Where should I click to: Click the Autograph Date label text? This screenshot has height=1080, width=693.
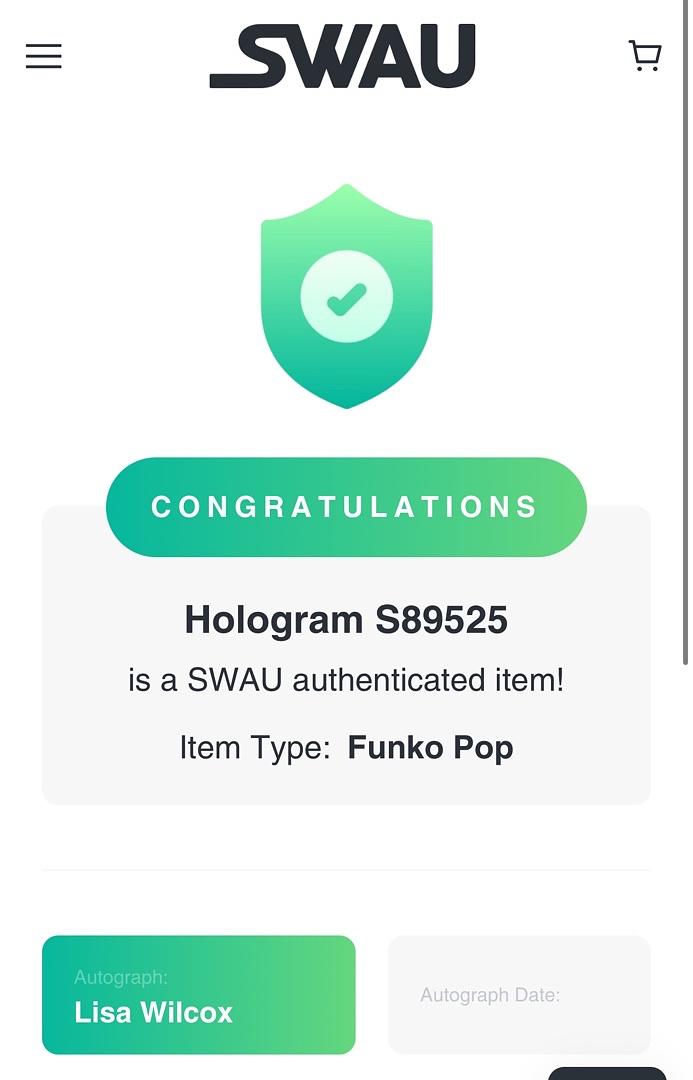[x=490, y=995]
